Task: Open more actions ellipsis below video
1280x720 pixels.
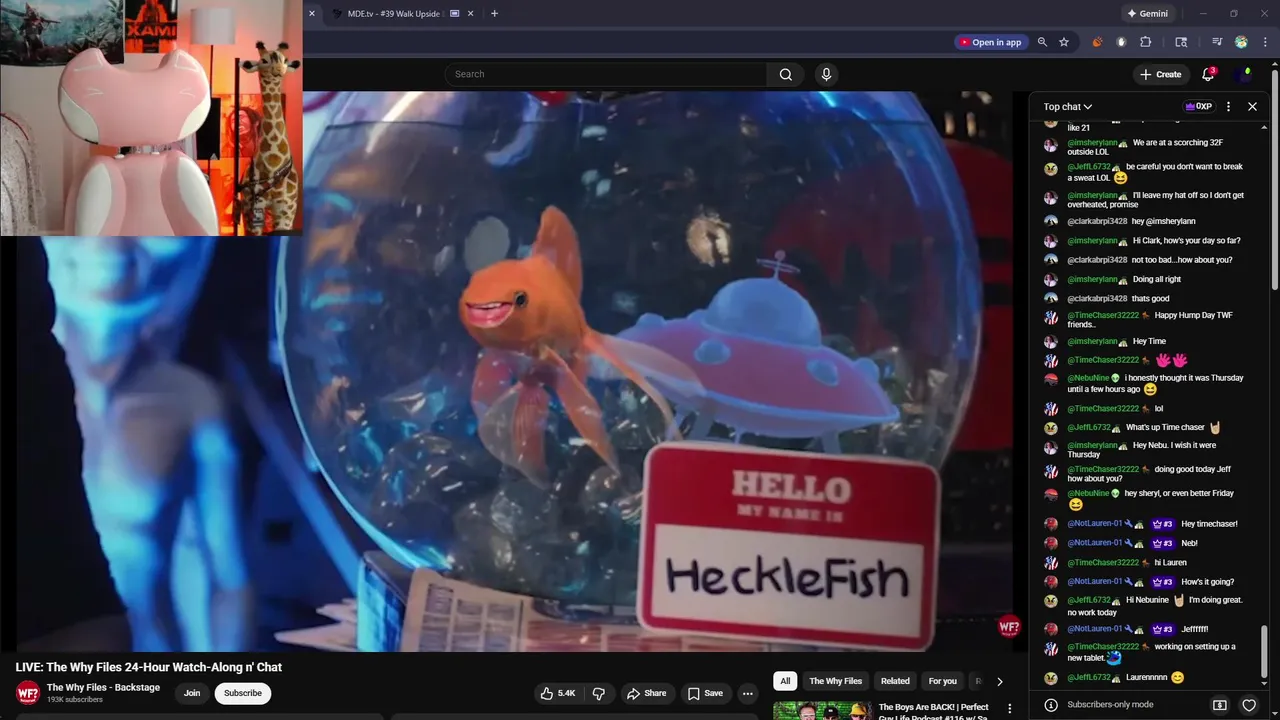Action: pyautogui.click(x=747, y=693)
